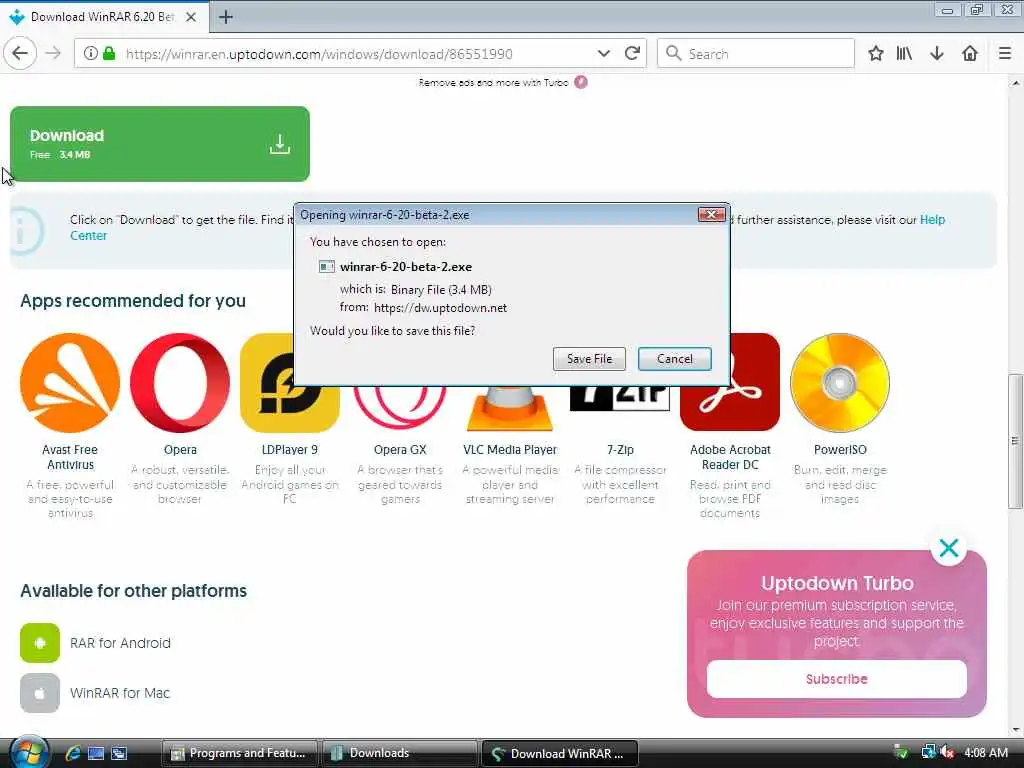The image size is (1024, 768).
Task: Click the https://dw.uptodown.net source text
Action: tap(440, 308)
